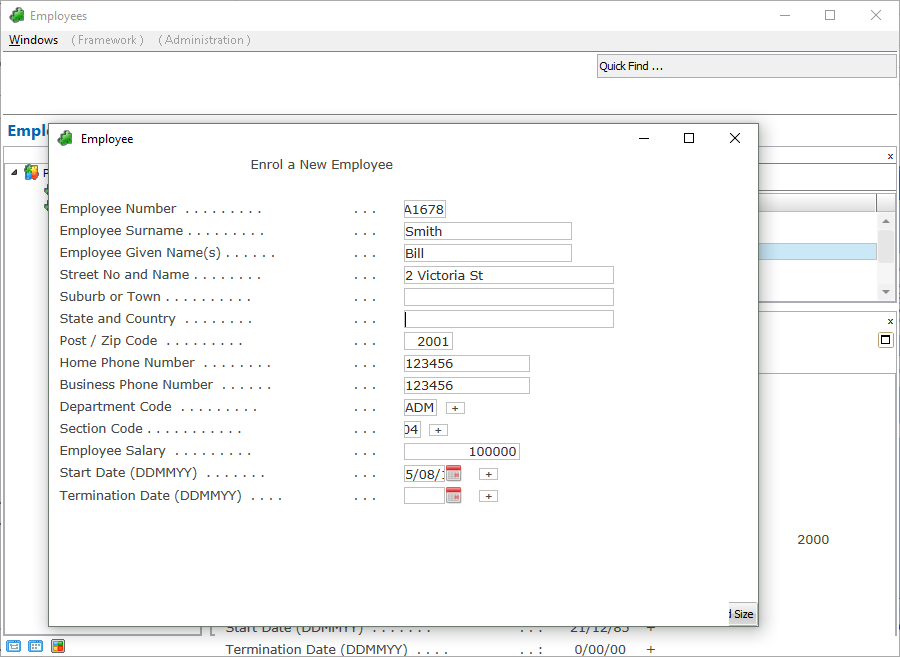Open Section Code prompt plus button
Viewport: 900px width, 657px height.
point(438,430)
